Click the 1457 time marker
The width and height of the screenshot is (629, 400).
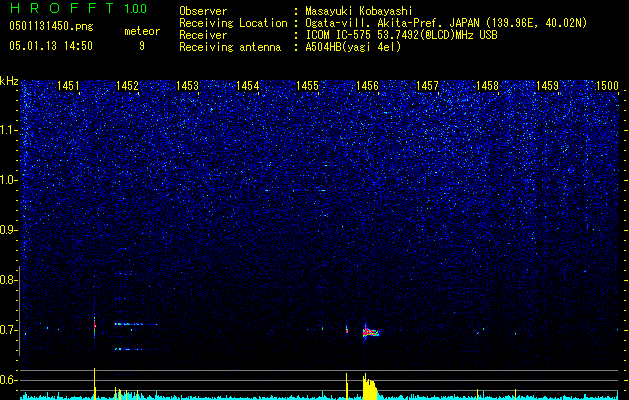coord(427,85)
